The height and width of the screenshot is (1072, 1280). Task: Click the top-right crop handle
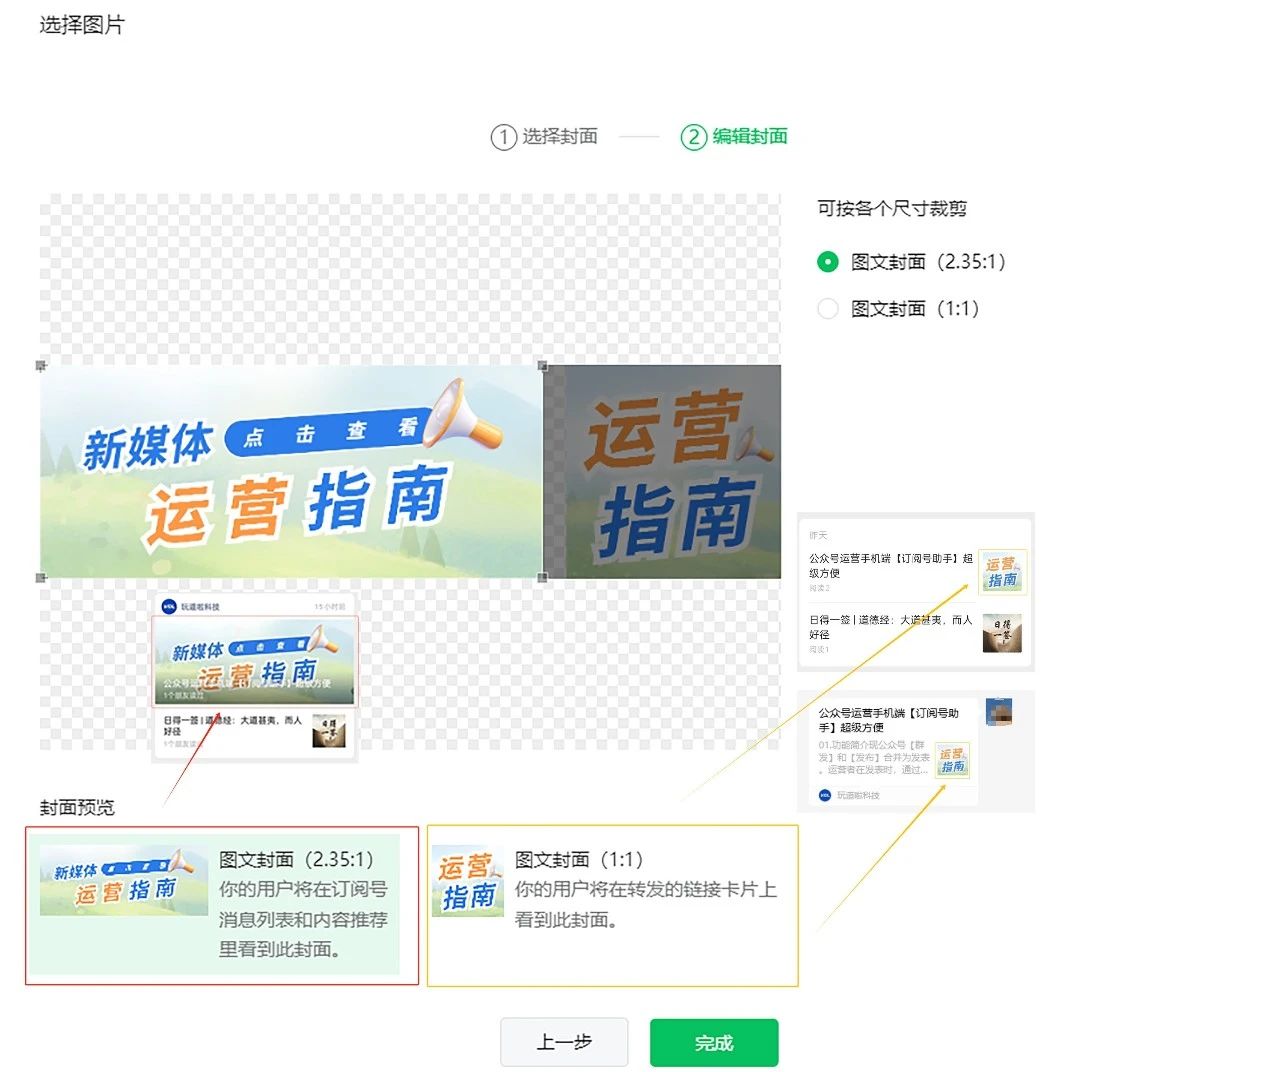click(543, 366)
